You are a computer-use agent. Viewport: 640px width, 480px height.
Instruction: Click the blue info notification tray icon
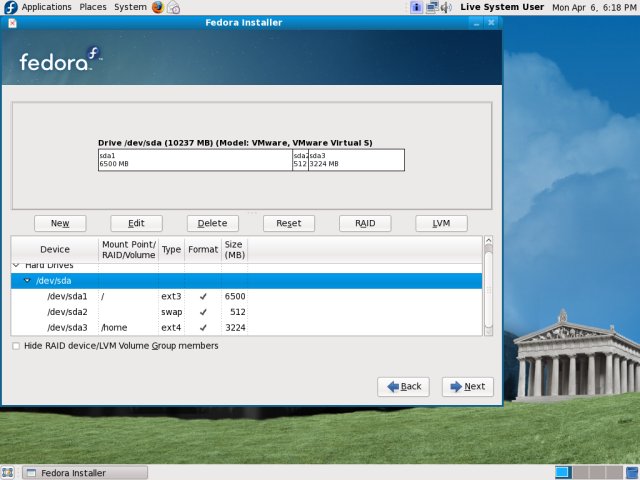(416, 7)
